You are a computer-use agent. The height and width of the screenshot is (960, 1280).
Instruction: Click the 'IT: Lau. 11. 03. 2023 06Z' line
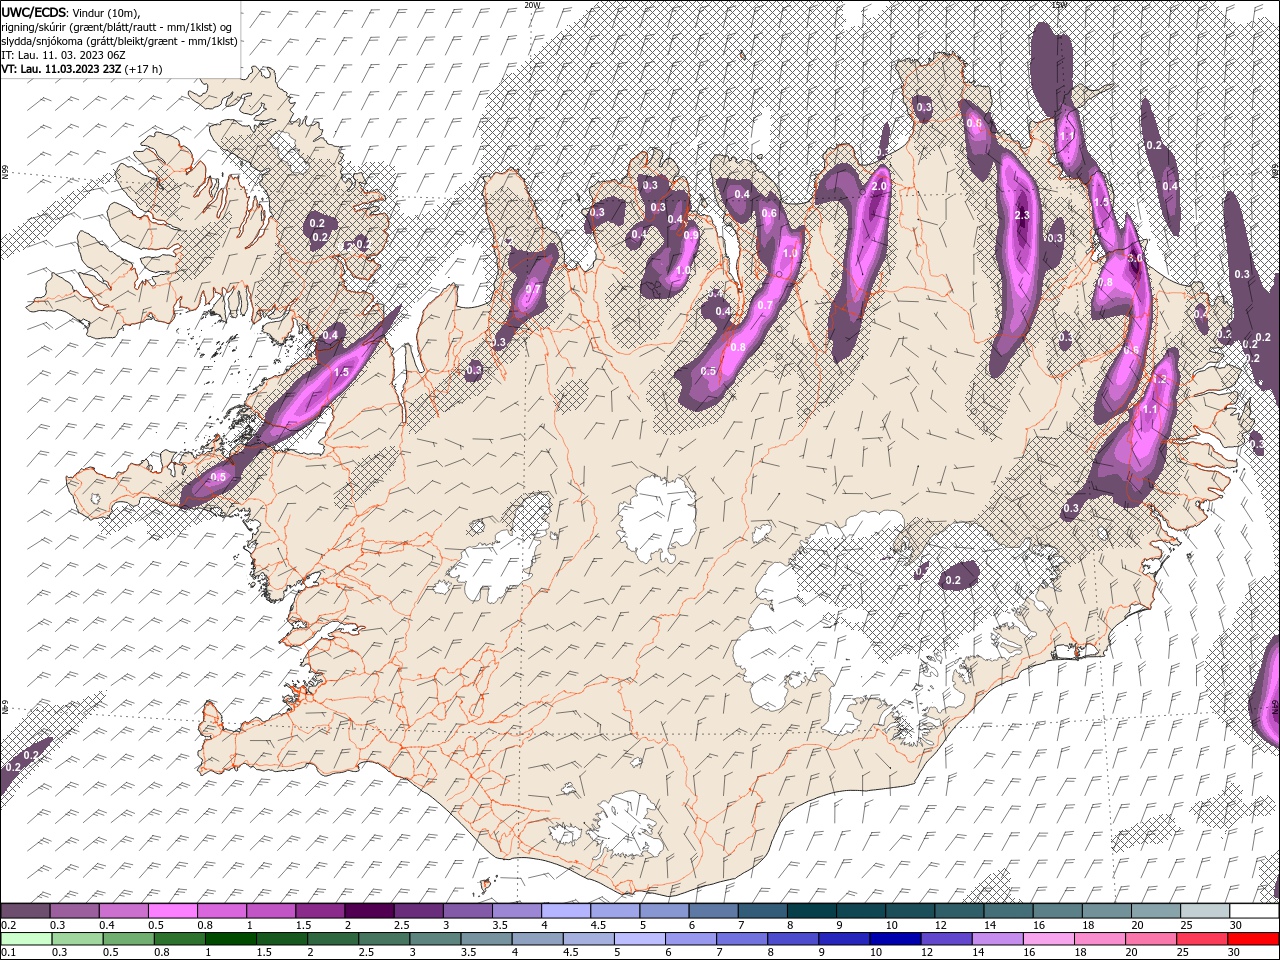pyautogui.click(x=63, y=55)
